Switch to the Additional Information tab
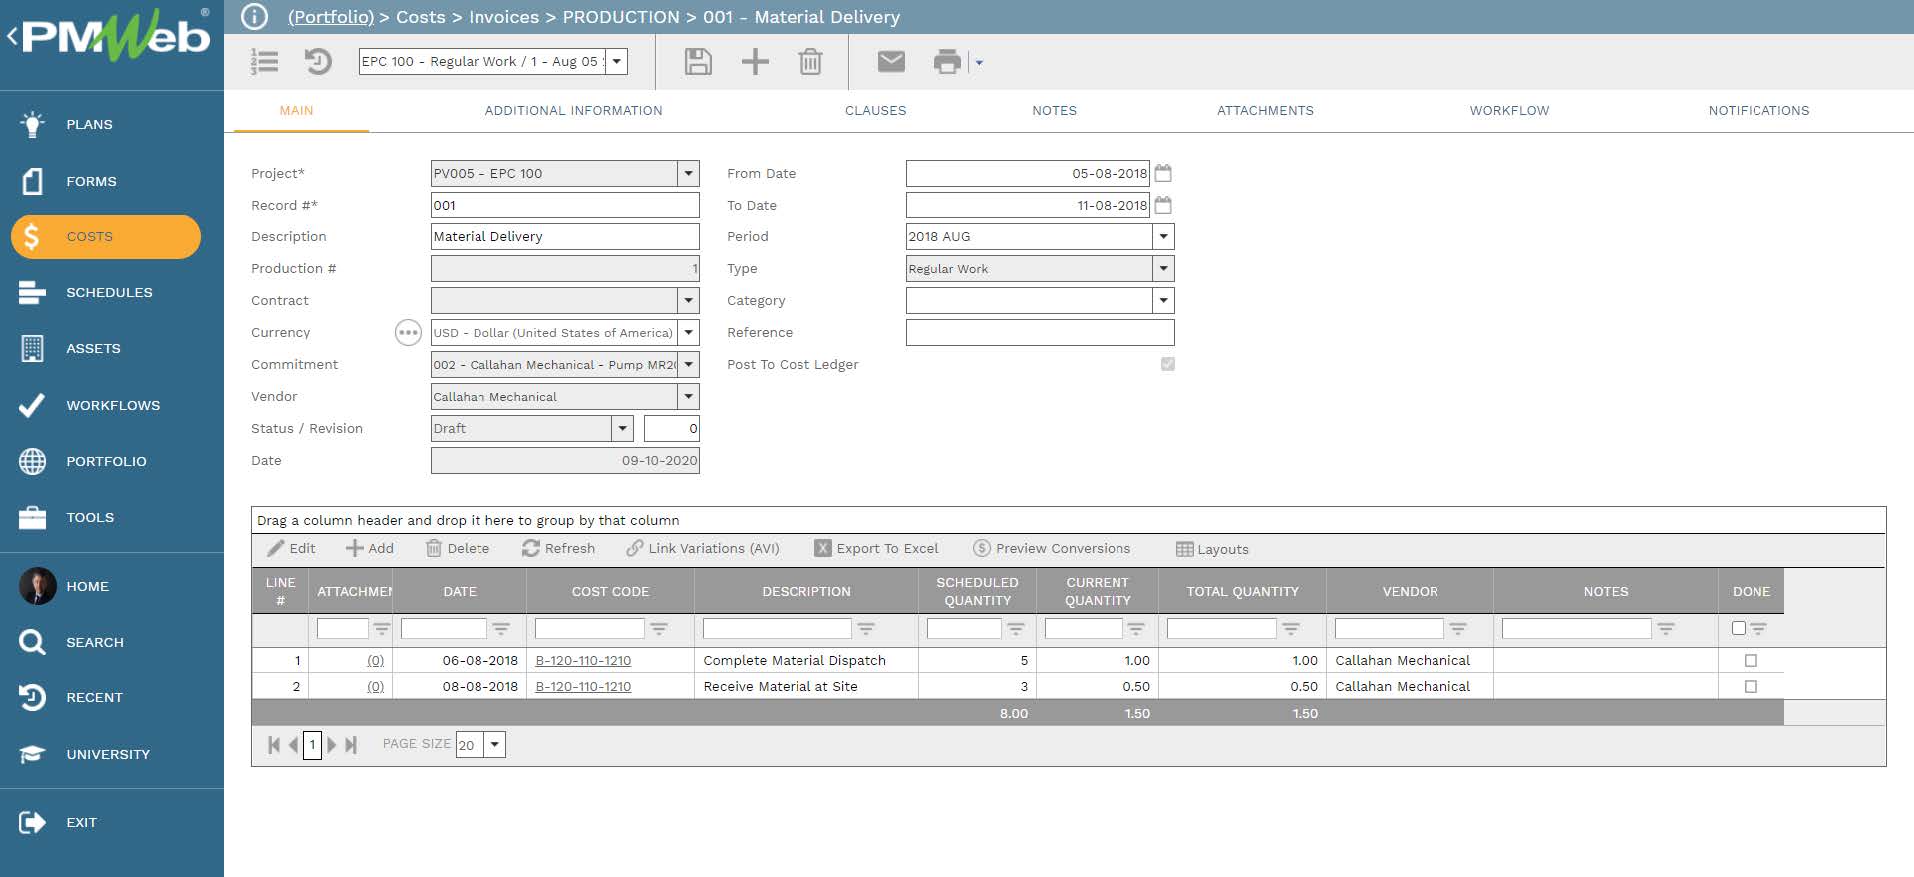1914x877 pixels. click(x=573, y=111)
